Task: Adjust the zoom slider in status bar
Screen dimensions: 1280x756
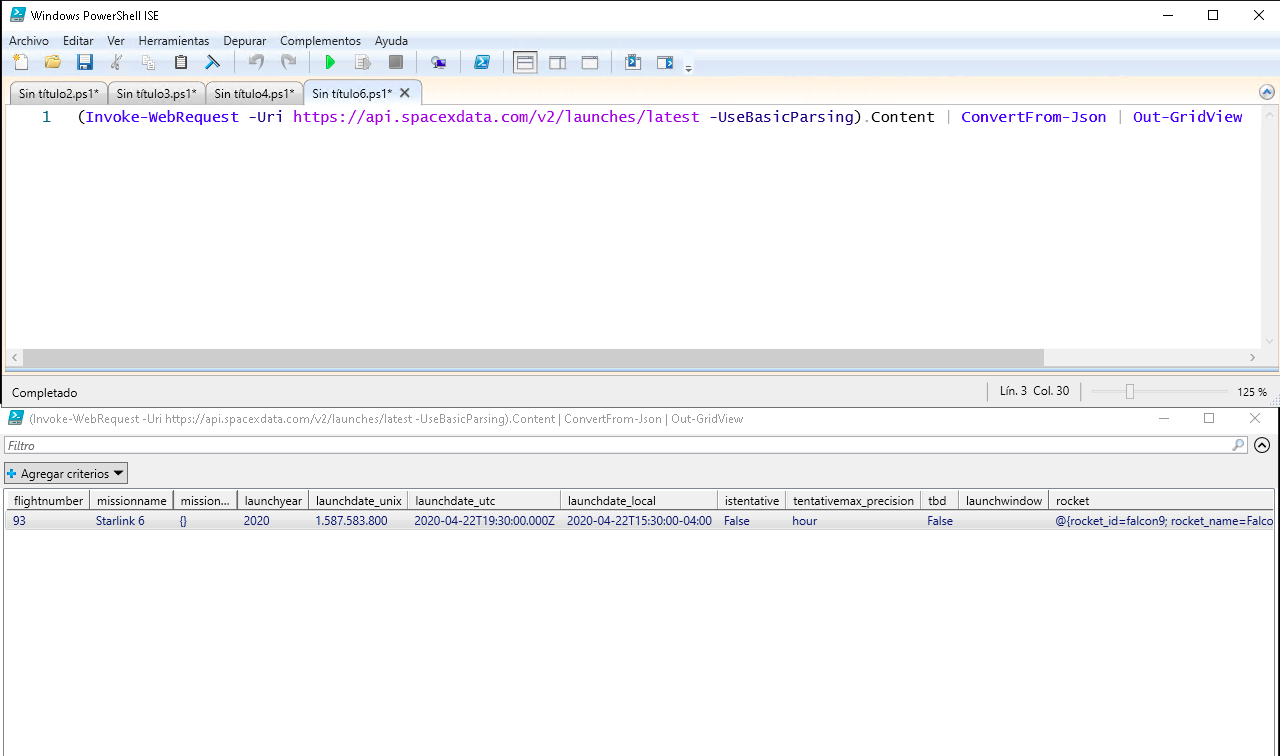Action: click(x=1130, y=392)
